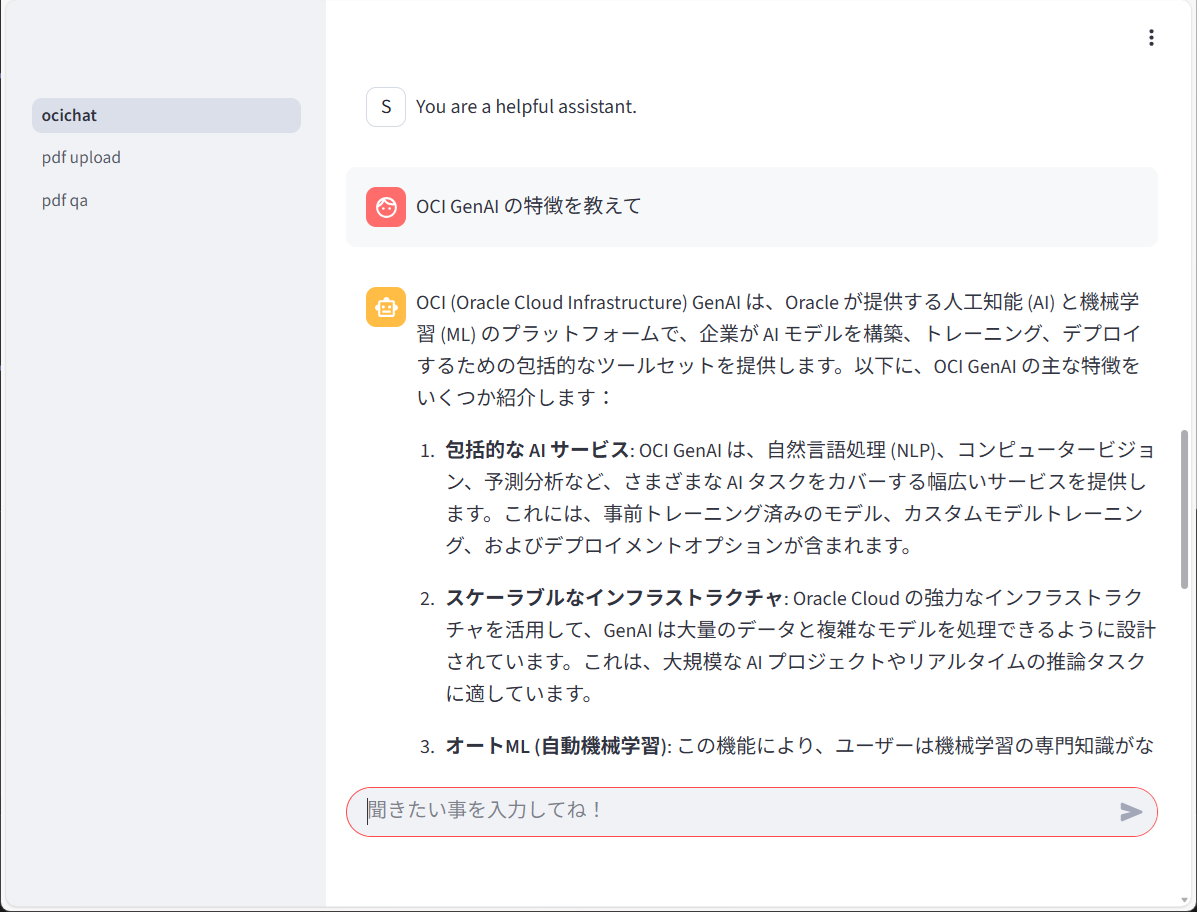The width and height of the screenshot is (1197, 912).
Task: Open the three-dot main menu
Action: 1150,37
